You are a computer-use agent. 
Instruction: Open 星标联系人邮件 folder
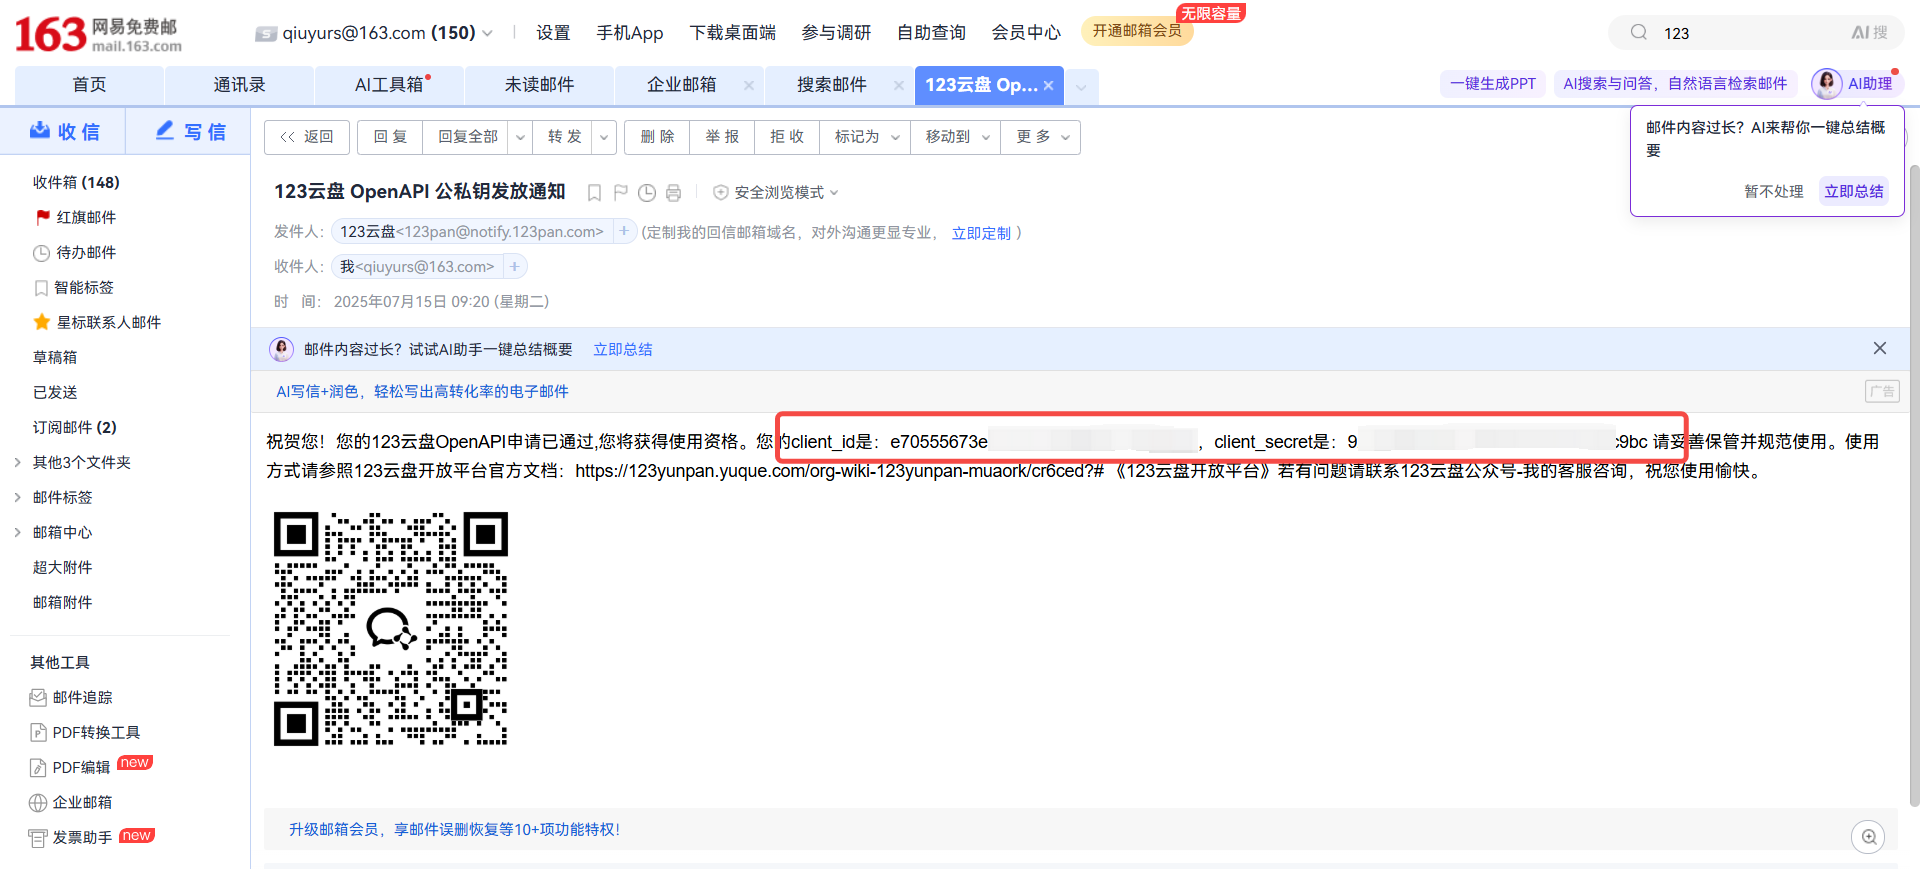click(x=97, y=322)
